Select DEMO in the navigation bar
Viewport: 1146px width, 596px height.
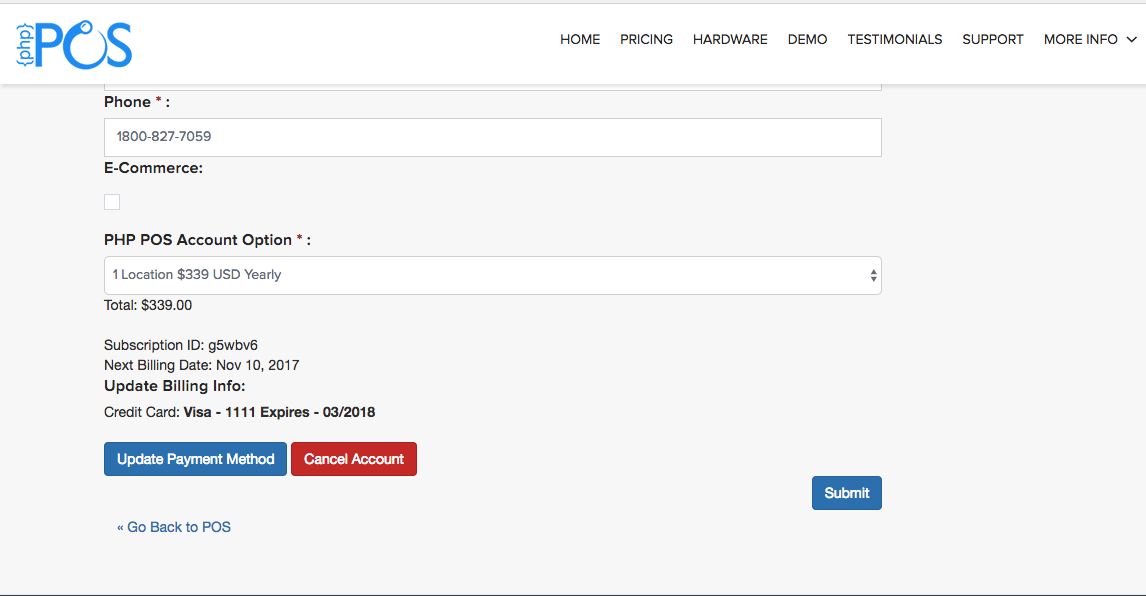pos(807,40)
